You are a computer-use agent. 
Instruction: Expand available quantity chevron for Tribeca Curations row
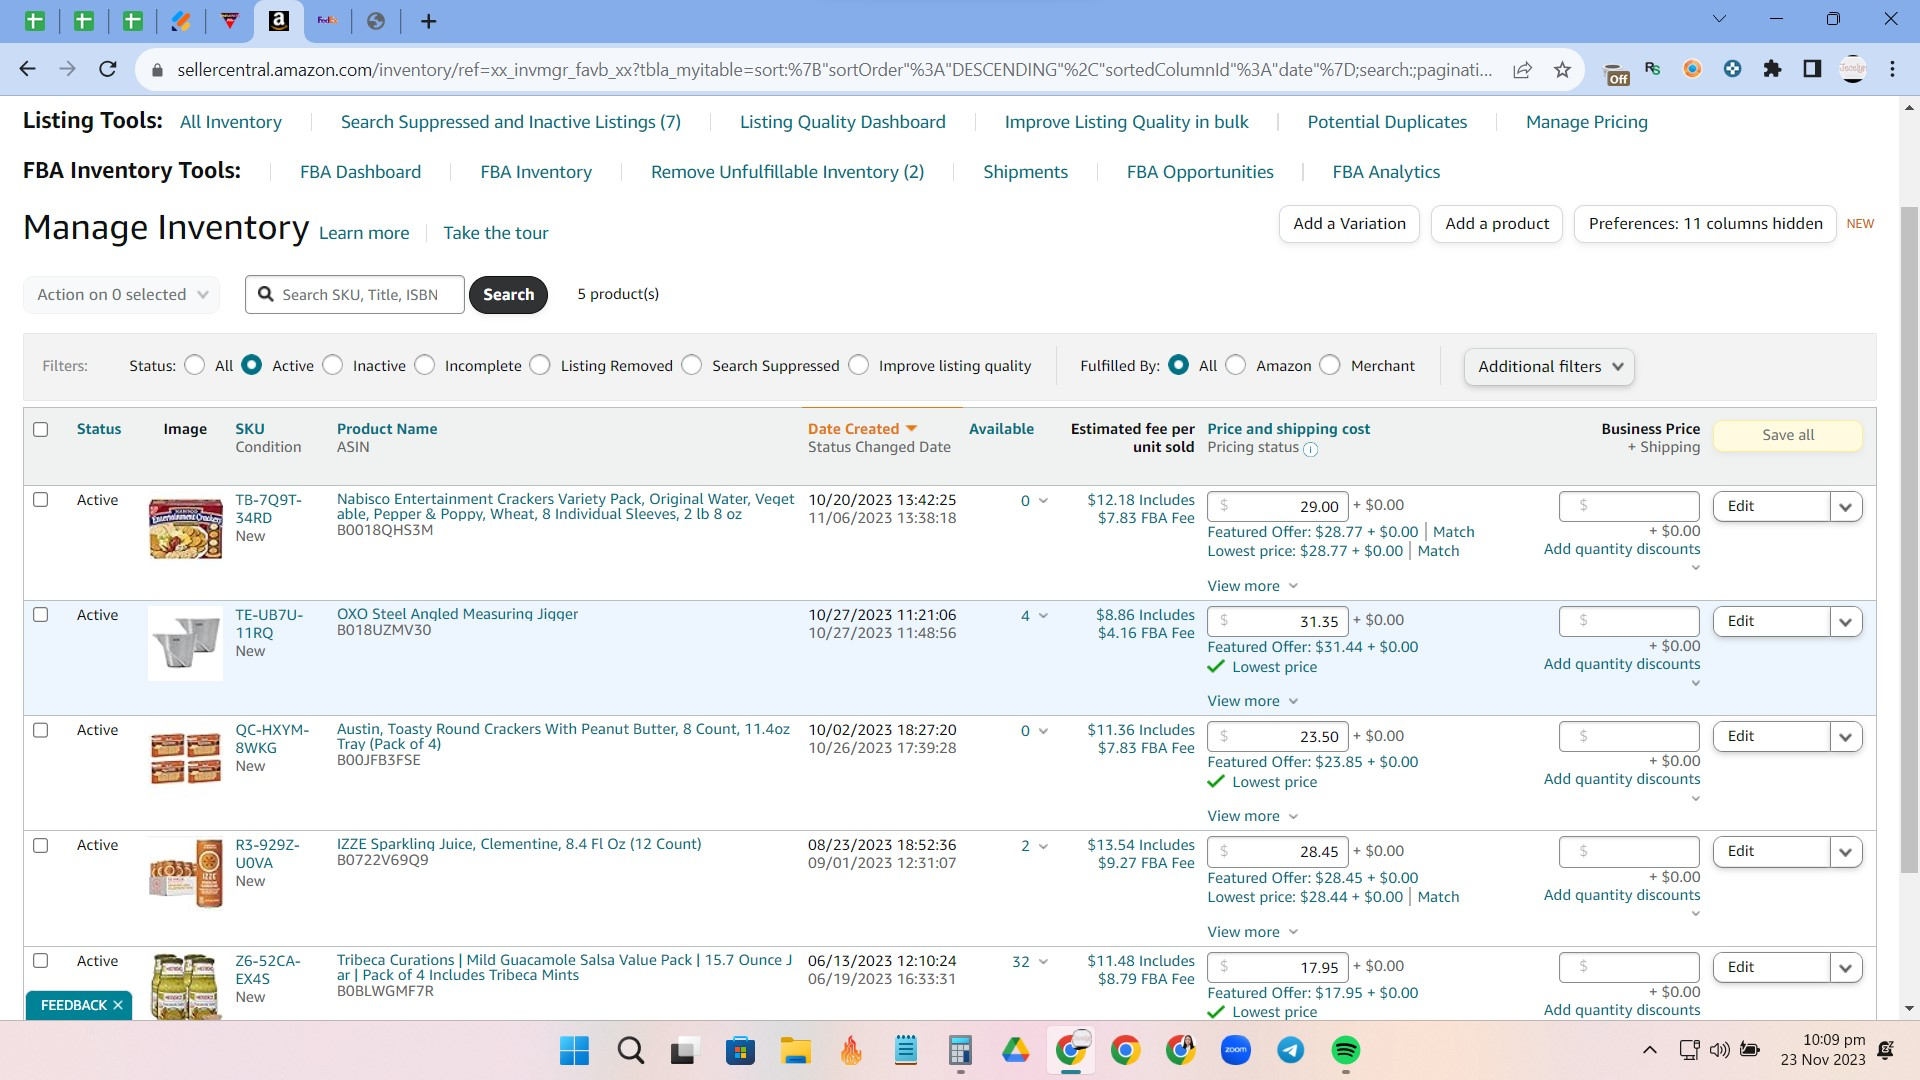1043,962
